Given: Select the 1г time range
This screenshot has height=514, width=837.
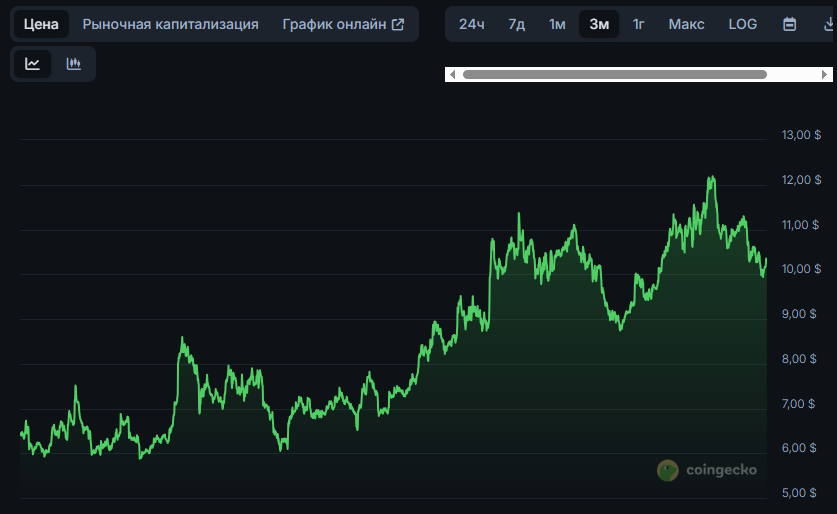Looking at the screenshot, I should tap(638, 24).
